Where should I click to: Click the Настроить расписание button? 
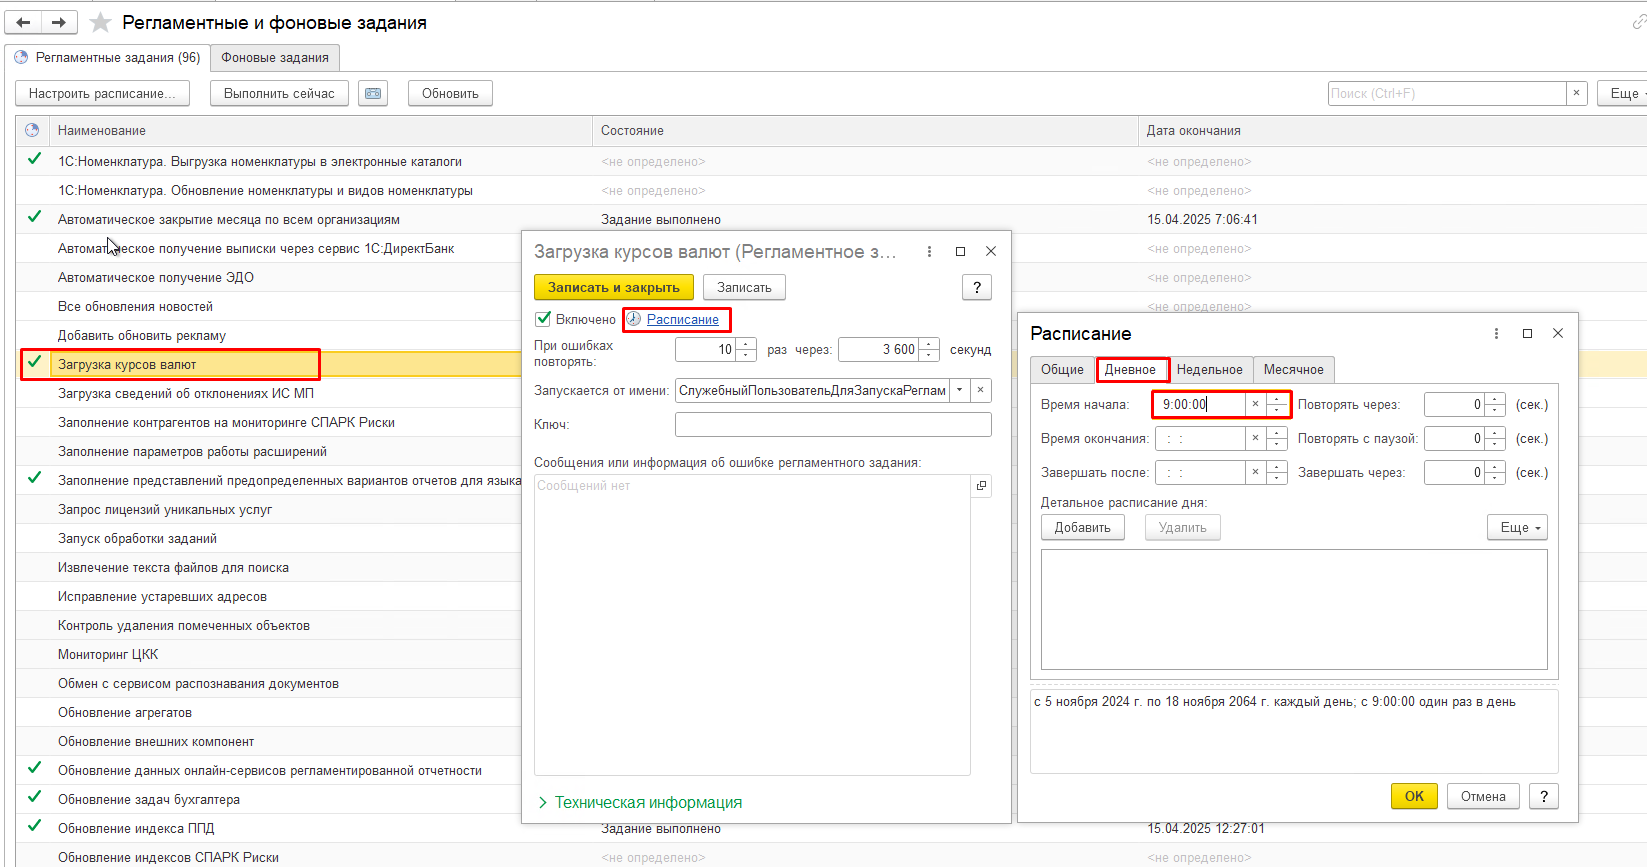pos(102,93)
